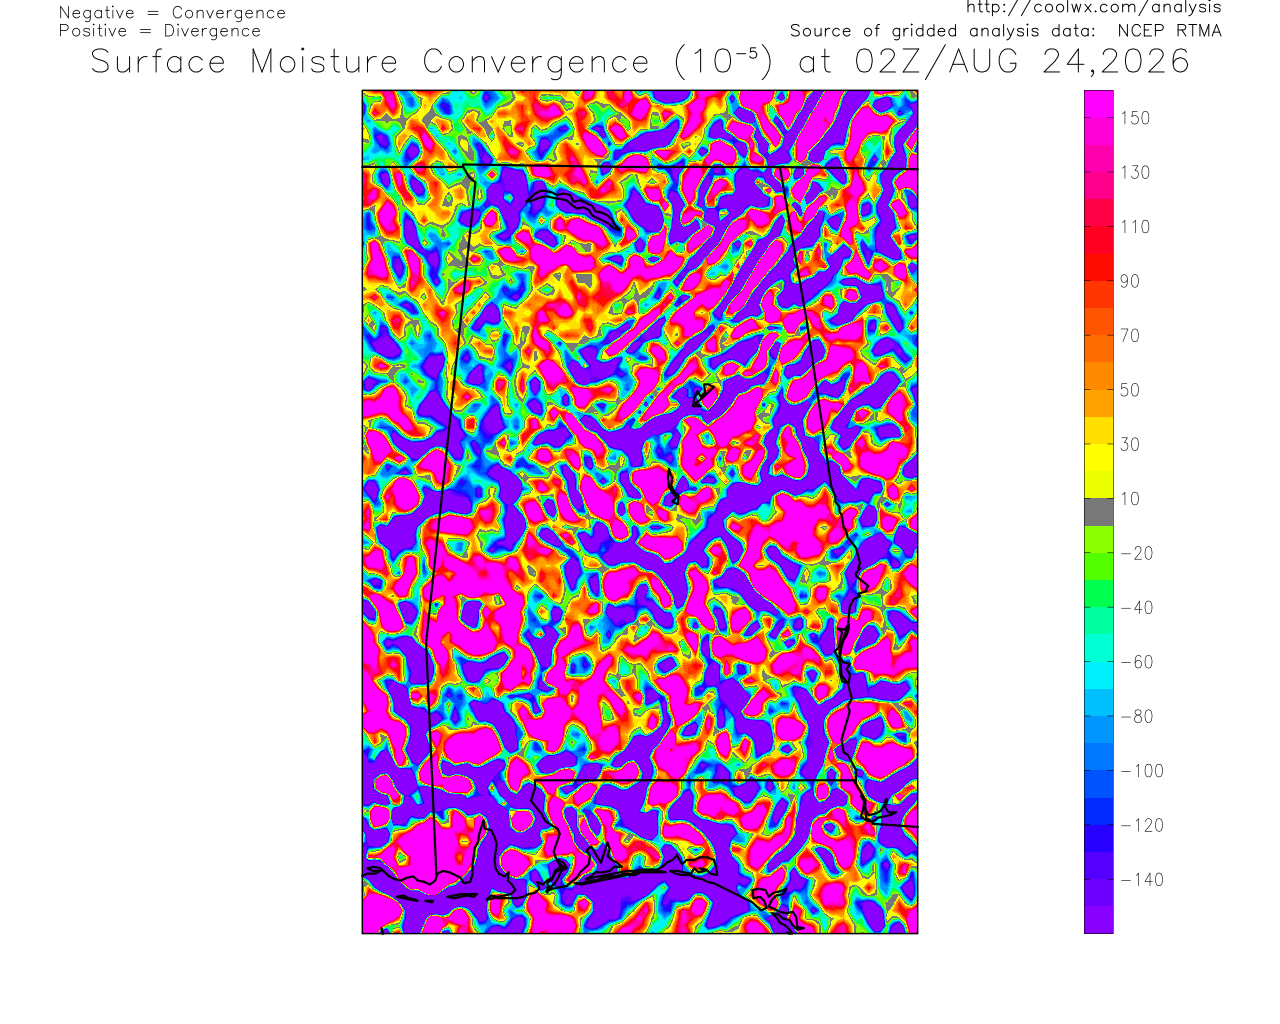The image size is (1280, 1024).
Task: Click the gray band near 10 on the legend
Action: pyautogui.click(x=1099, y=511)
